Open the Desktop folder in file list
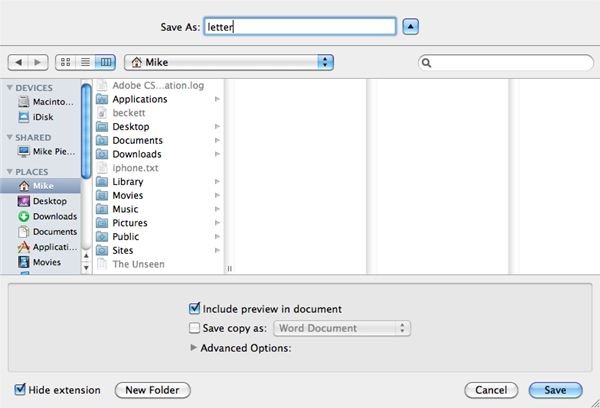Viewport: 600px width, 408px height. tap(158, 127)
